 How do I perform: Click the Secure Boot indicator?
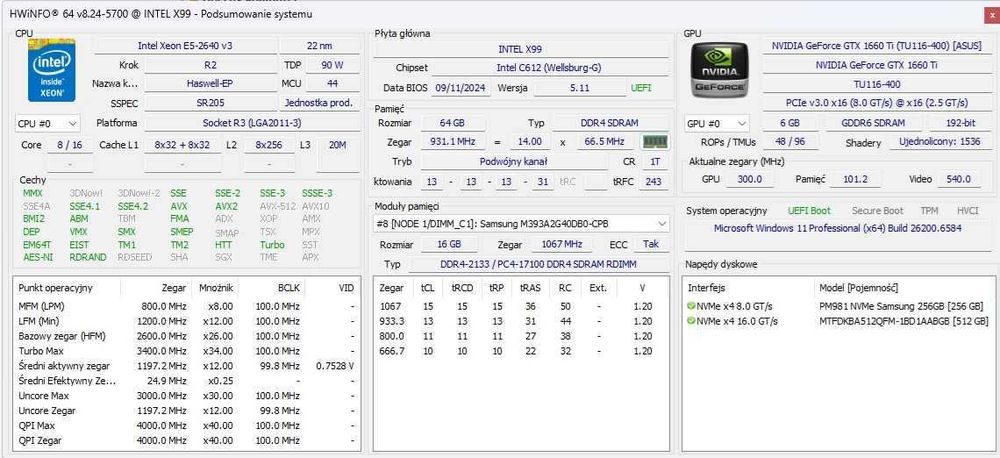[878, 211]
